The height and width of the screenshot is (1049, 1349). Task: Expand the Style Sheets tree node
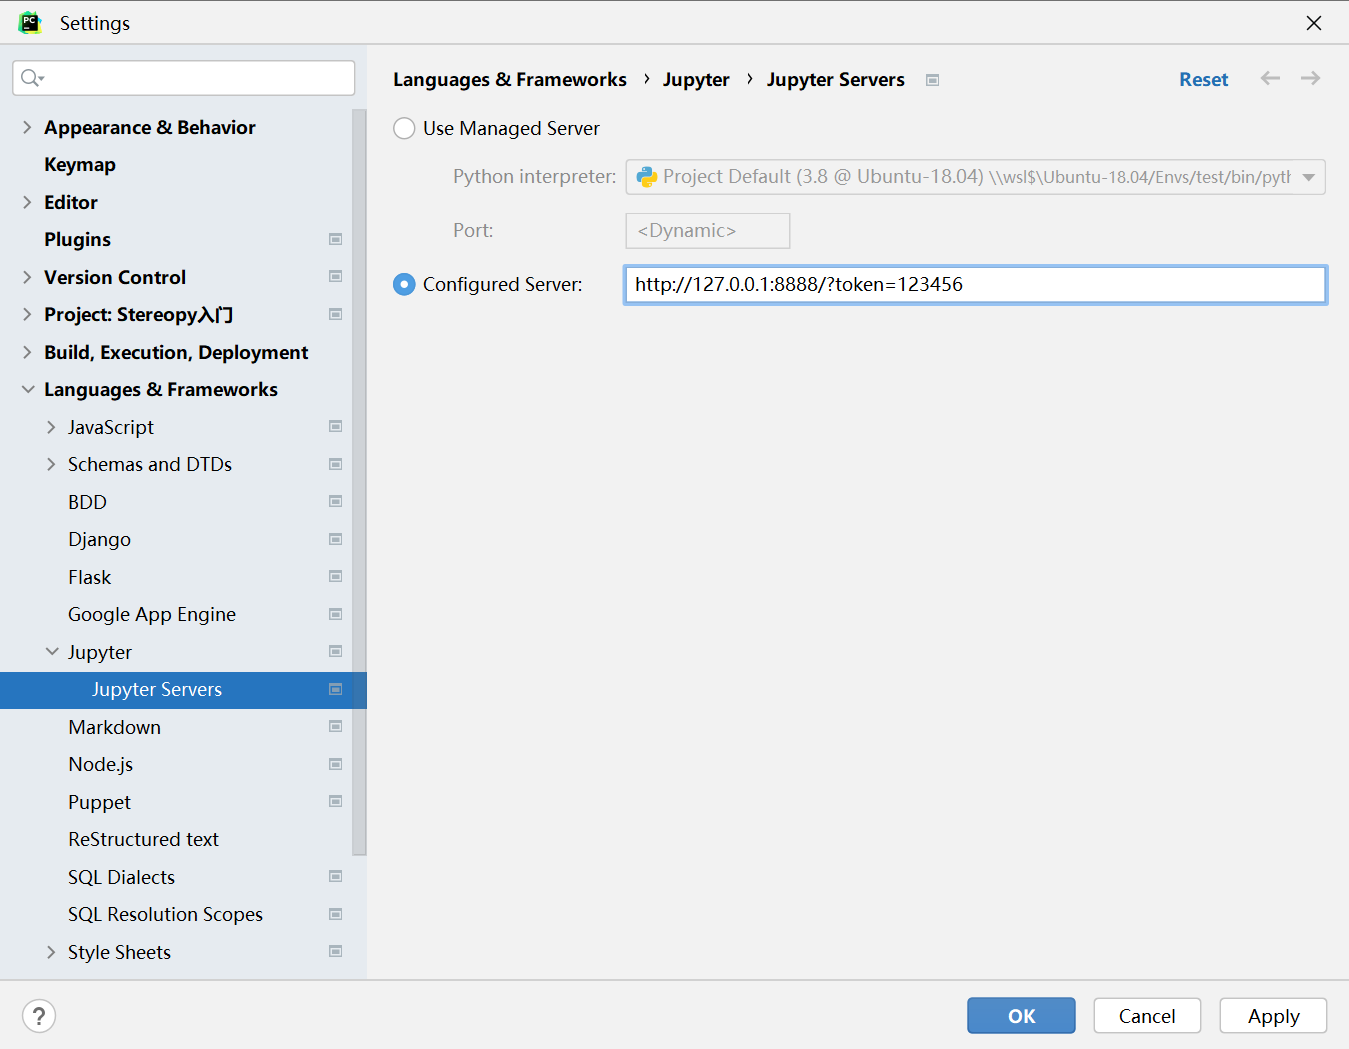pos(51,952)
